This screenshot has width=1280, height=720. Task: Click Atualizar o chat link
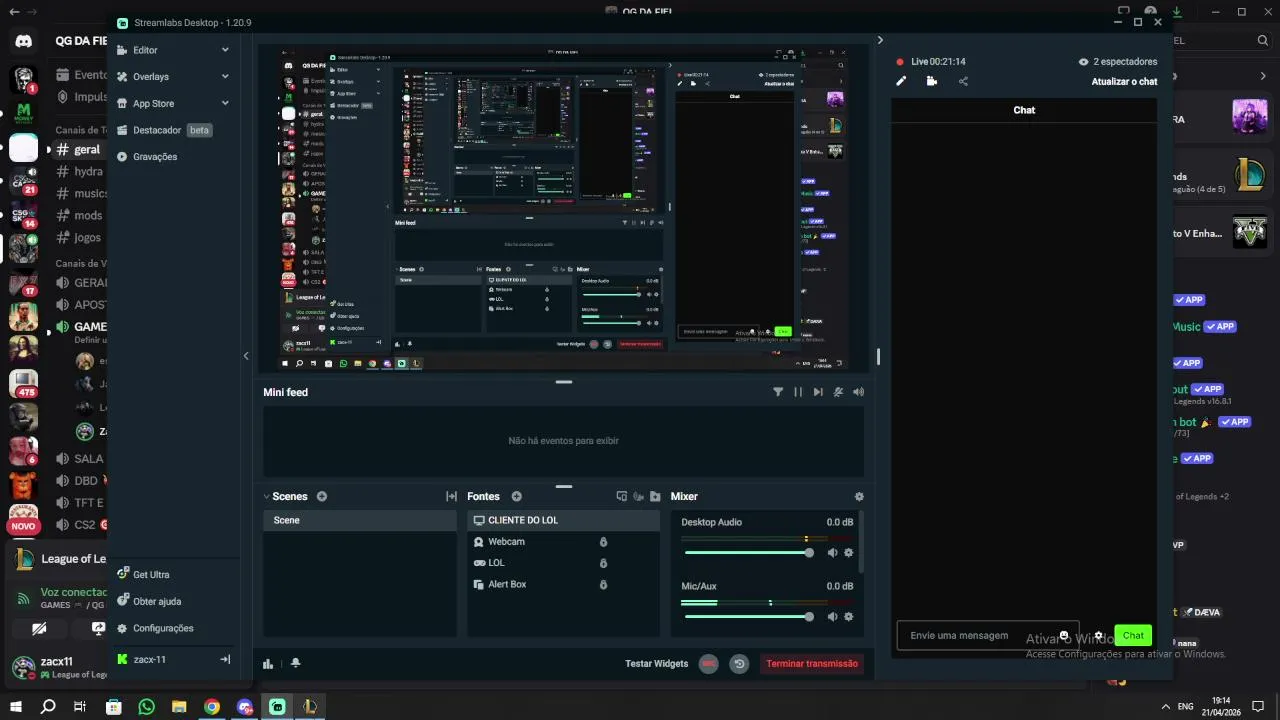tap(1124, 82)
